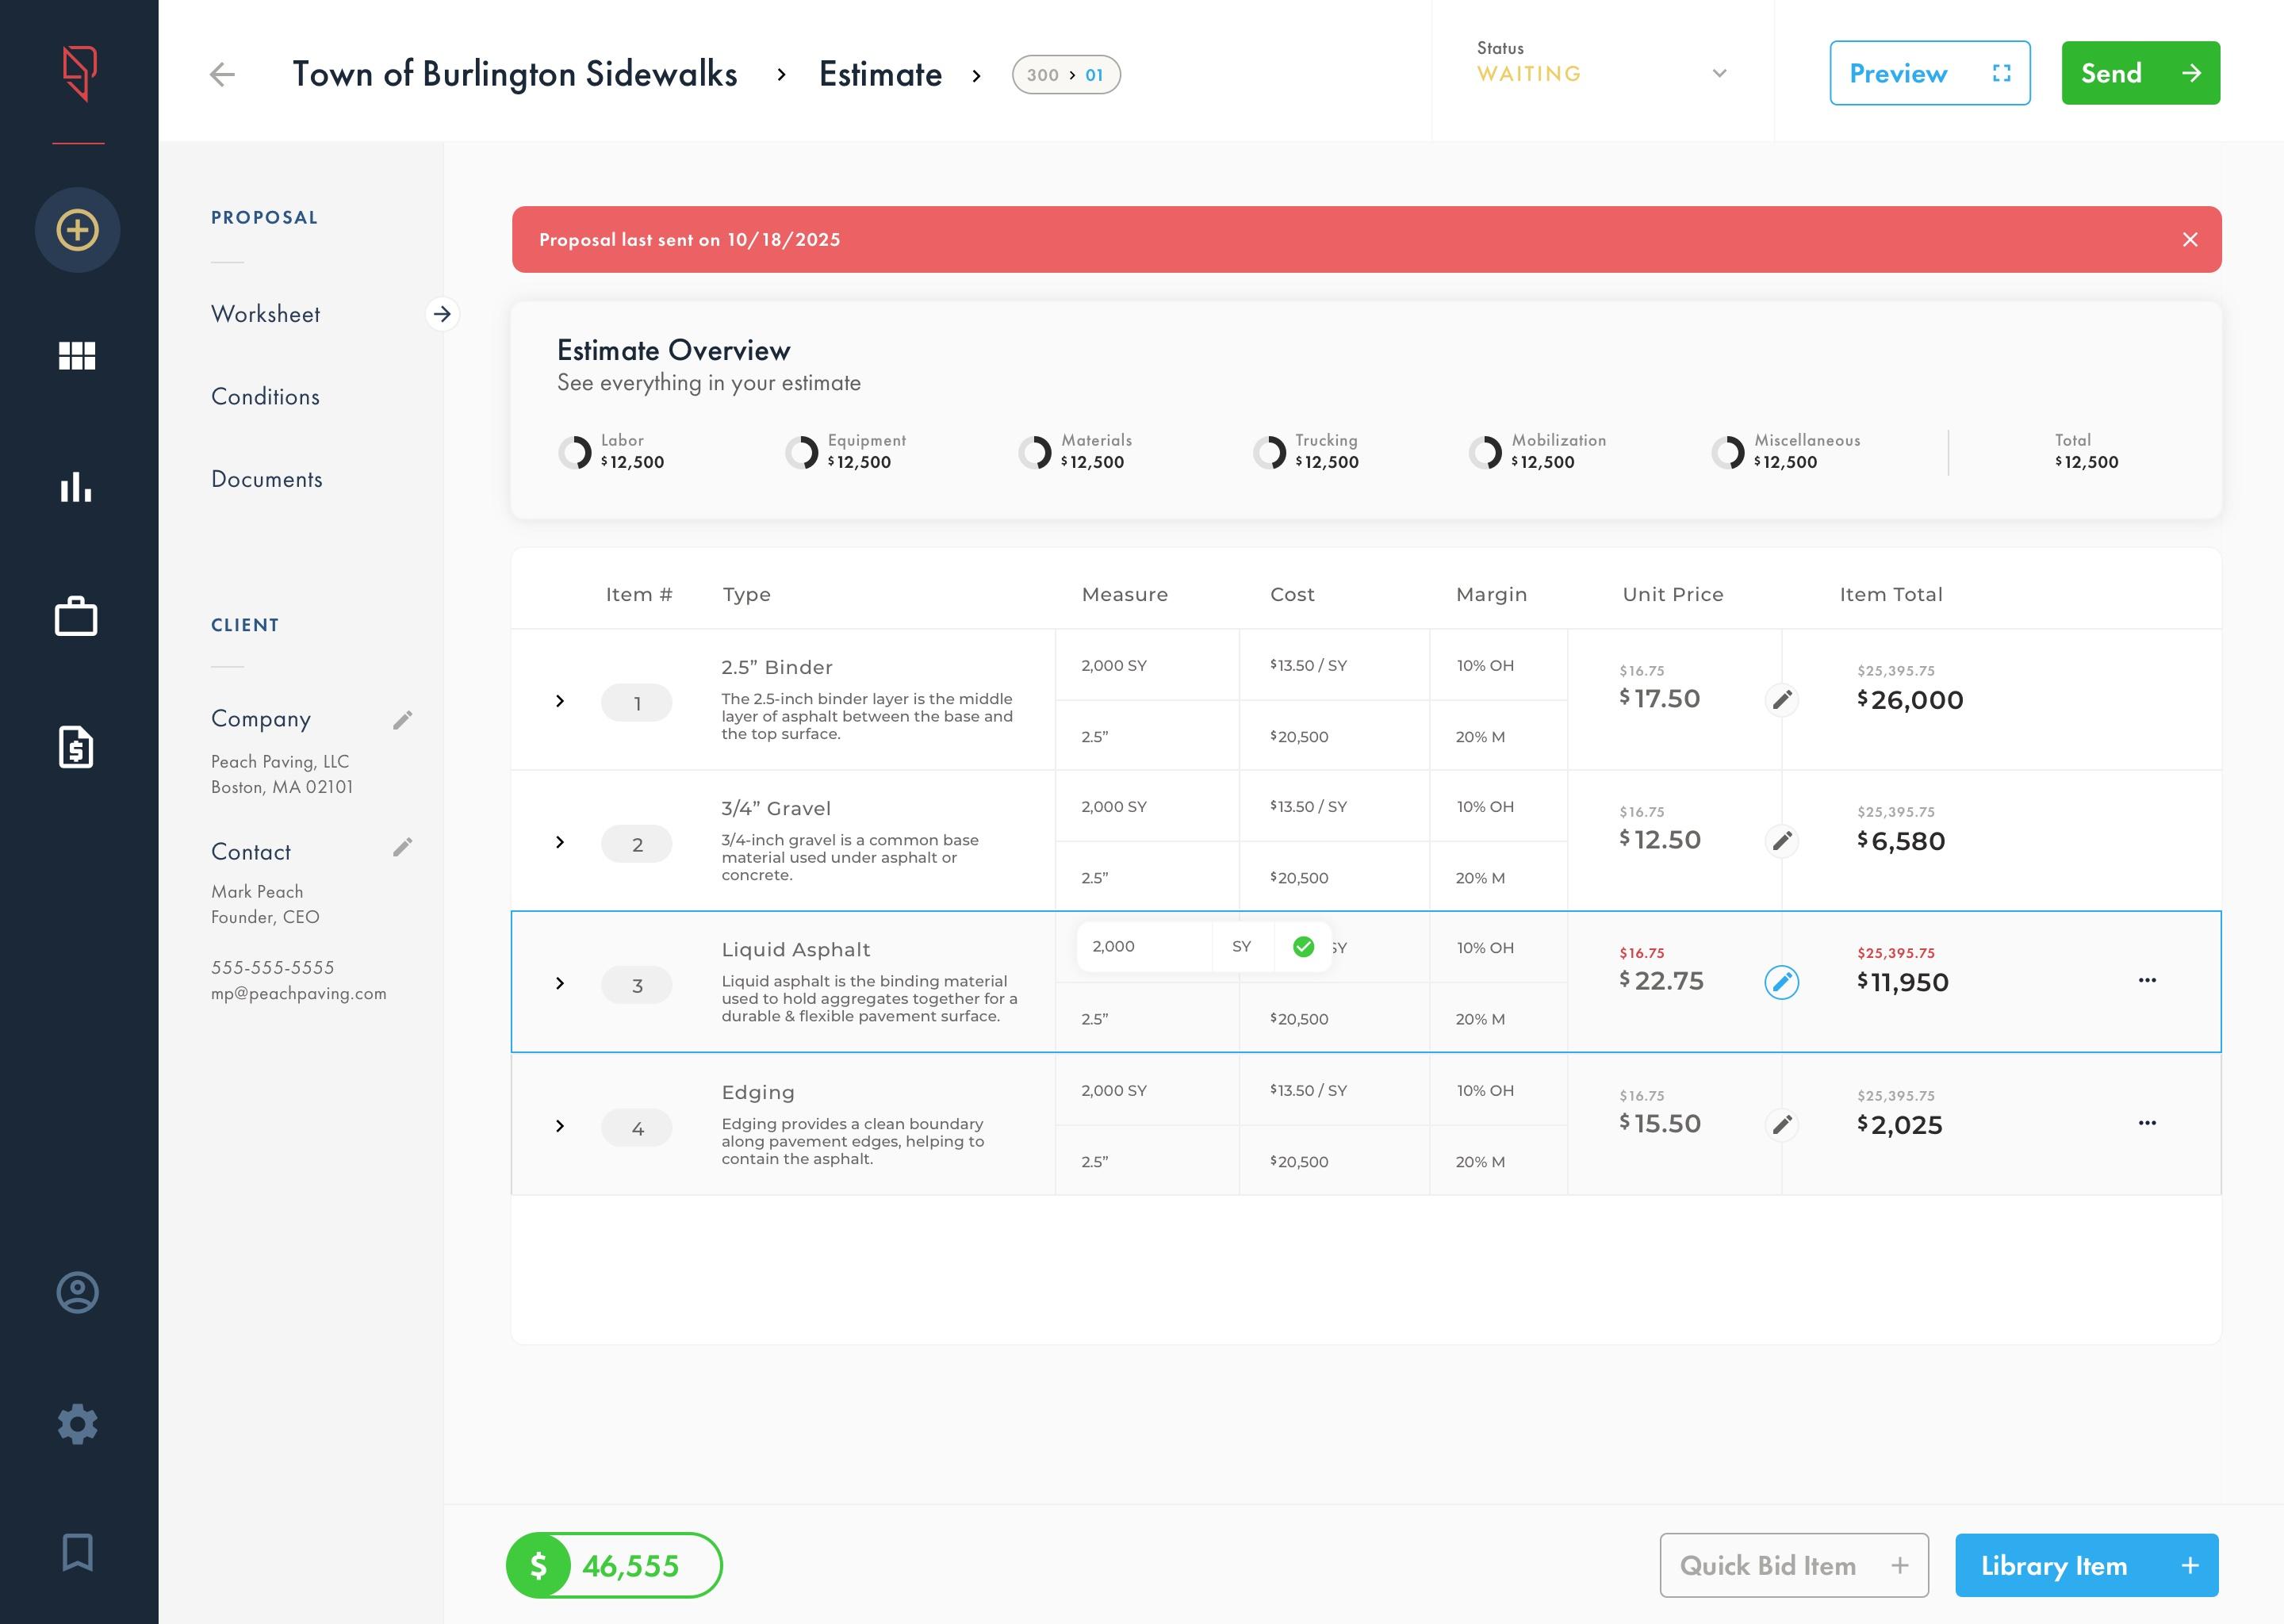Expand item 1 Binder row

click(560, 701)
